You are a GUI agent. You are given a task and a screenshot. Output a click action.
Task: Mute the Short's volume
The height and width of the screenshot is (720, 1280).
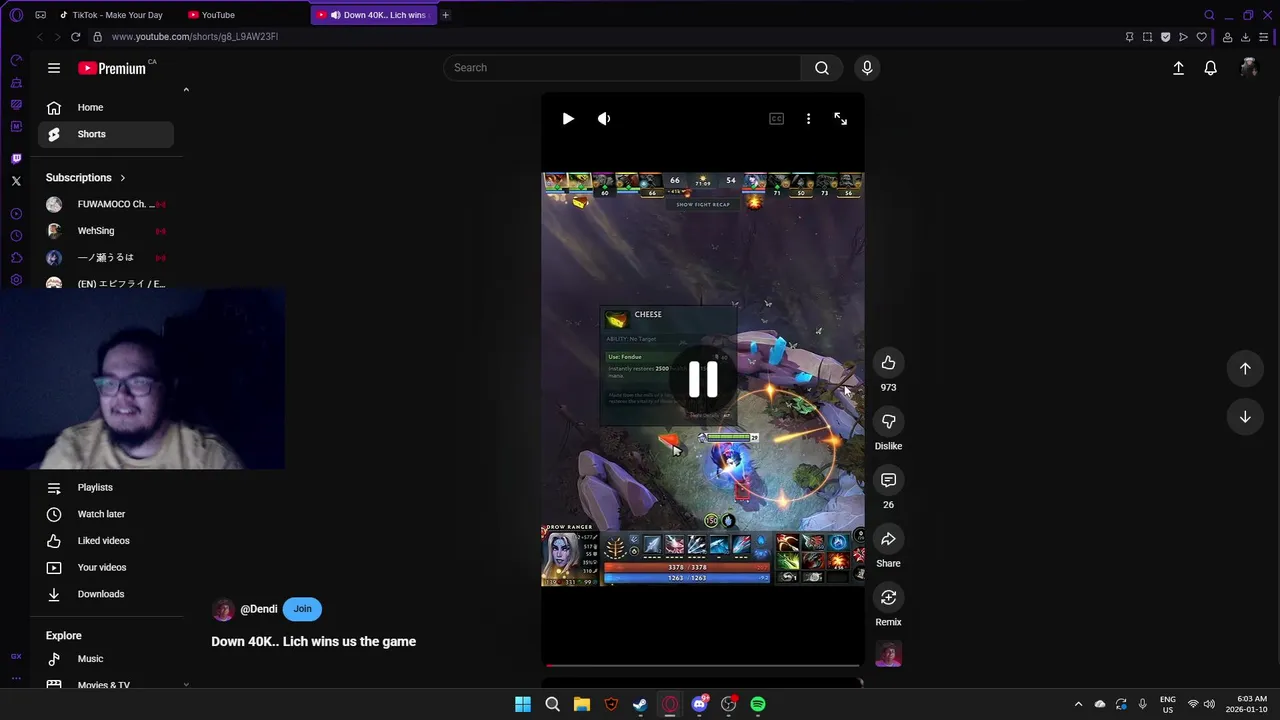(x=604, y=119)
